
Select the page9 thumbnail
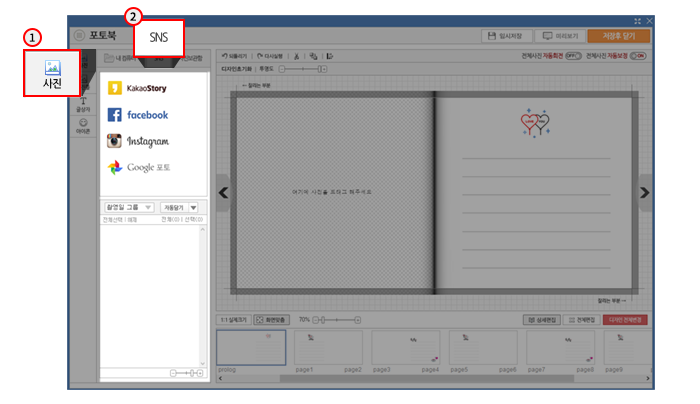(627, 348)
